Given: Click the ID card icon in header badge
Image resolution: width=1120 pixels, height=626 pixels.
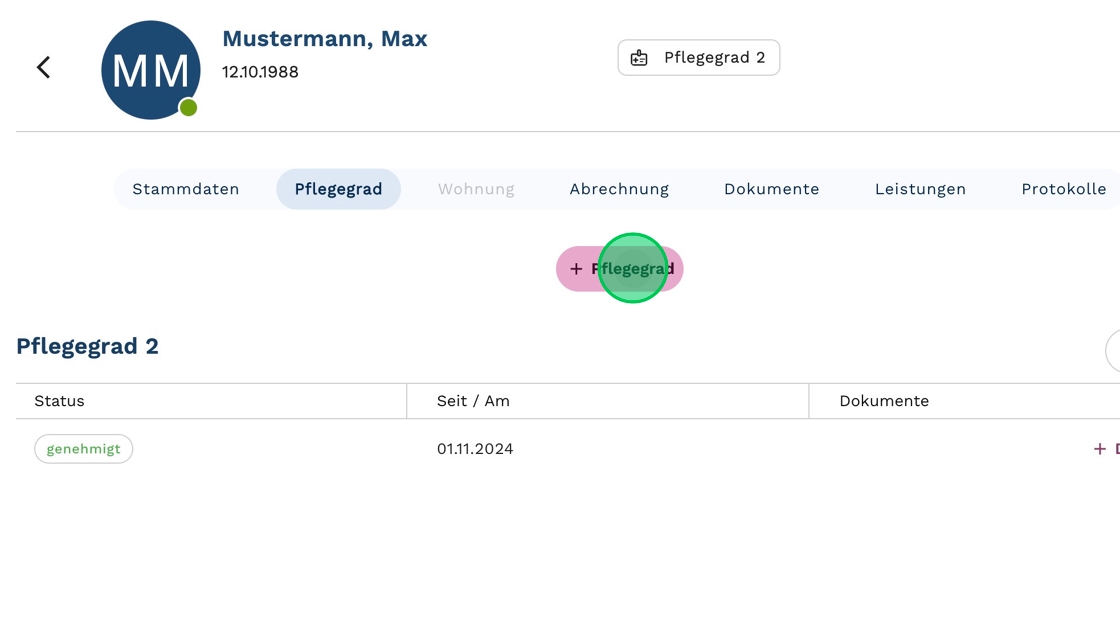Looking at the screenshot, I should (x=639, y=58).
